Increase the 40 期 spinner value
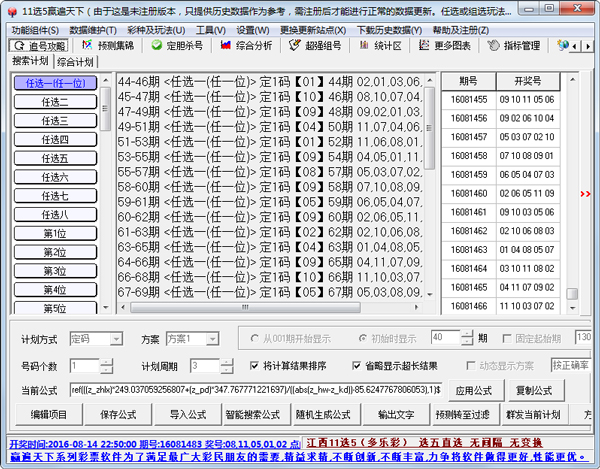Viewport: 600px width, 469px height. pos(467,334)
